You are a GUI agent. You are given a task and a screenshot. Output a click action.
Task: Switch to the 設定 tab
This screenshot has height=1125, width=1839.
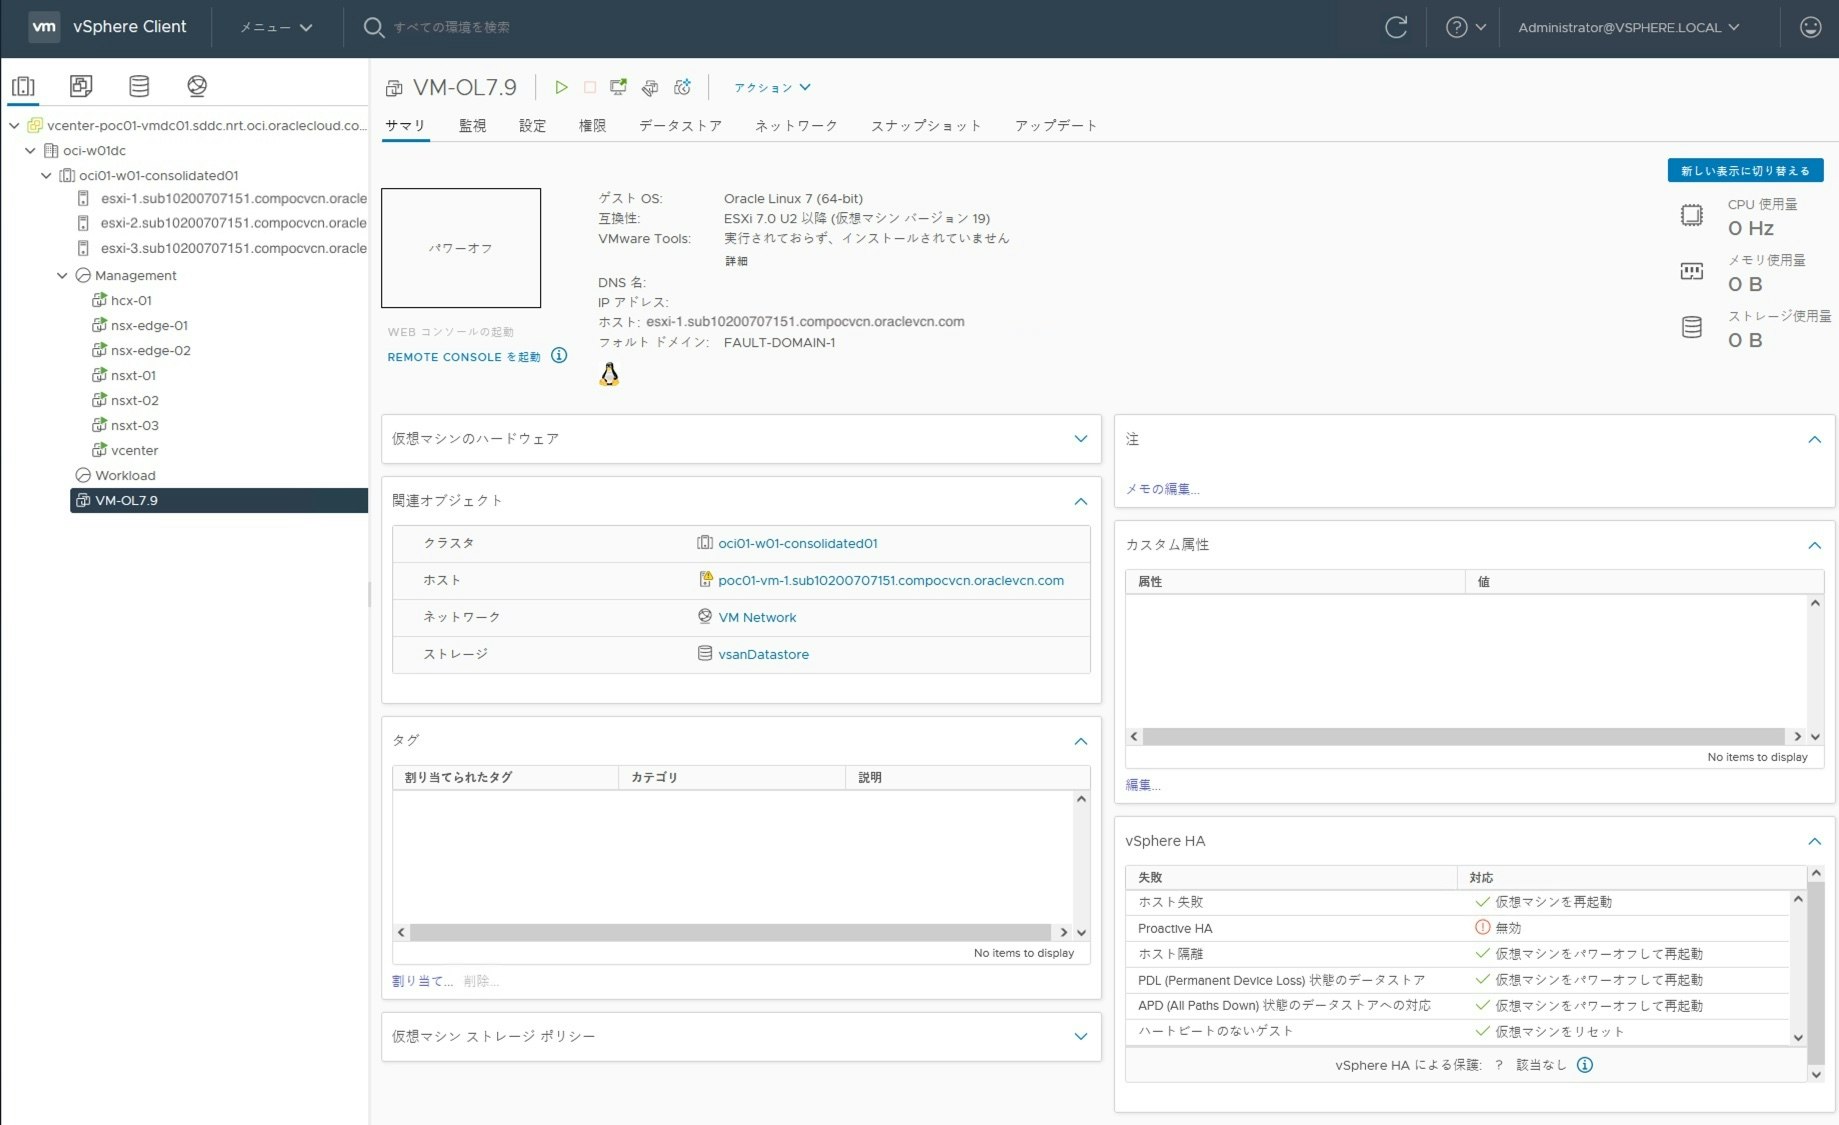[532, 126]
